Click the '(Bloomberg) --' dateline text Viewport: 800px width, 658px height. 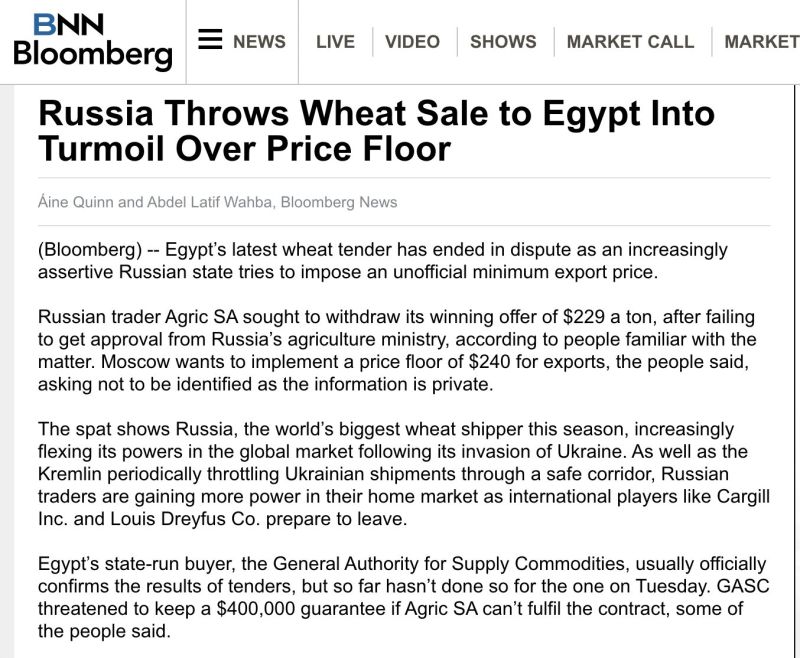[x=98, y=250]
